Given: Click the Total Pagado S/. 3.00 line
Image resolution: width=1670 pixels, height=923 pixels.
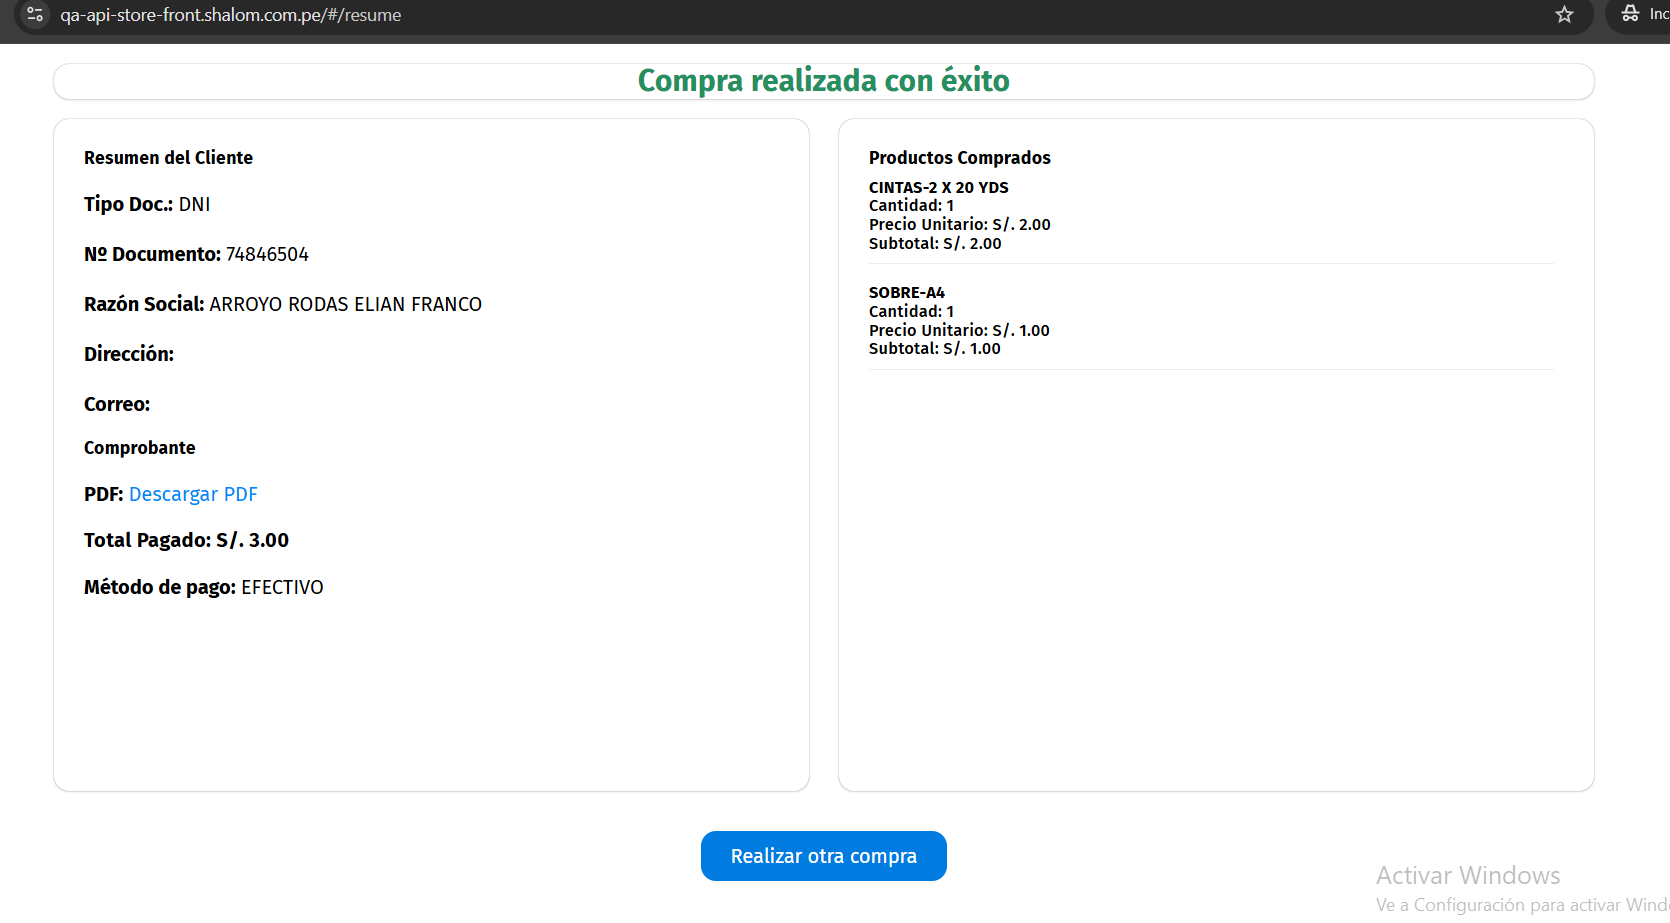Looking at the screenshot, I should 186,540.
